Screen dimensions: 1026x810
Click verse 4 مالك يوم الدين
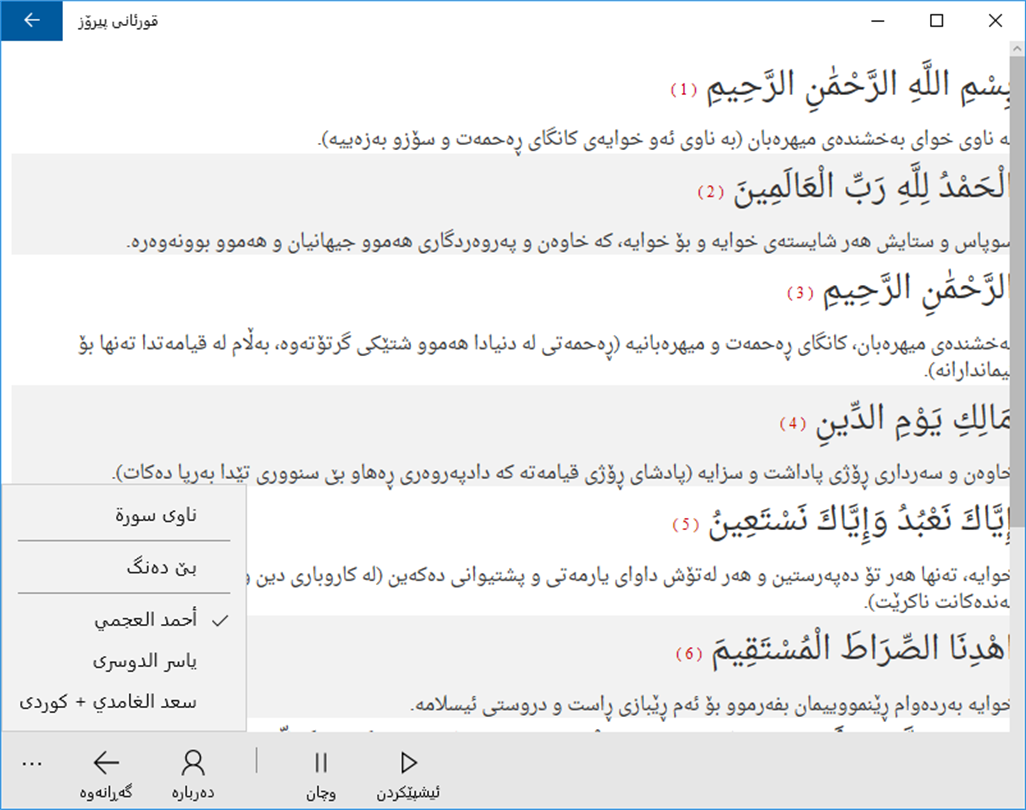(912, 421)
